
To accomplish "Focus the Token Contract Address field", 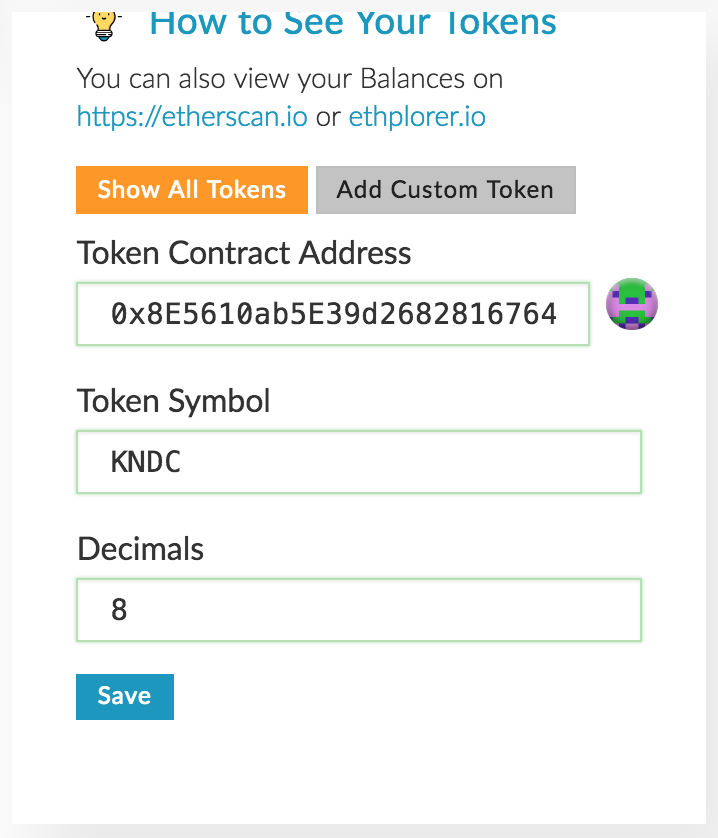I will [x=333, y=315].
